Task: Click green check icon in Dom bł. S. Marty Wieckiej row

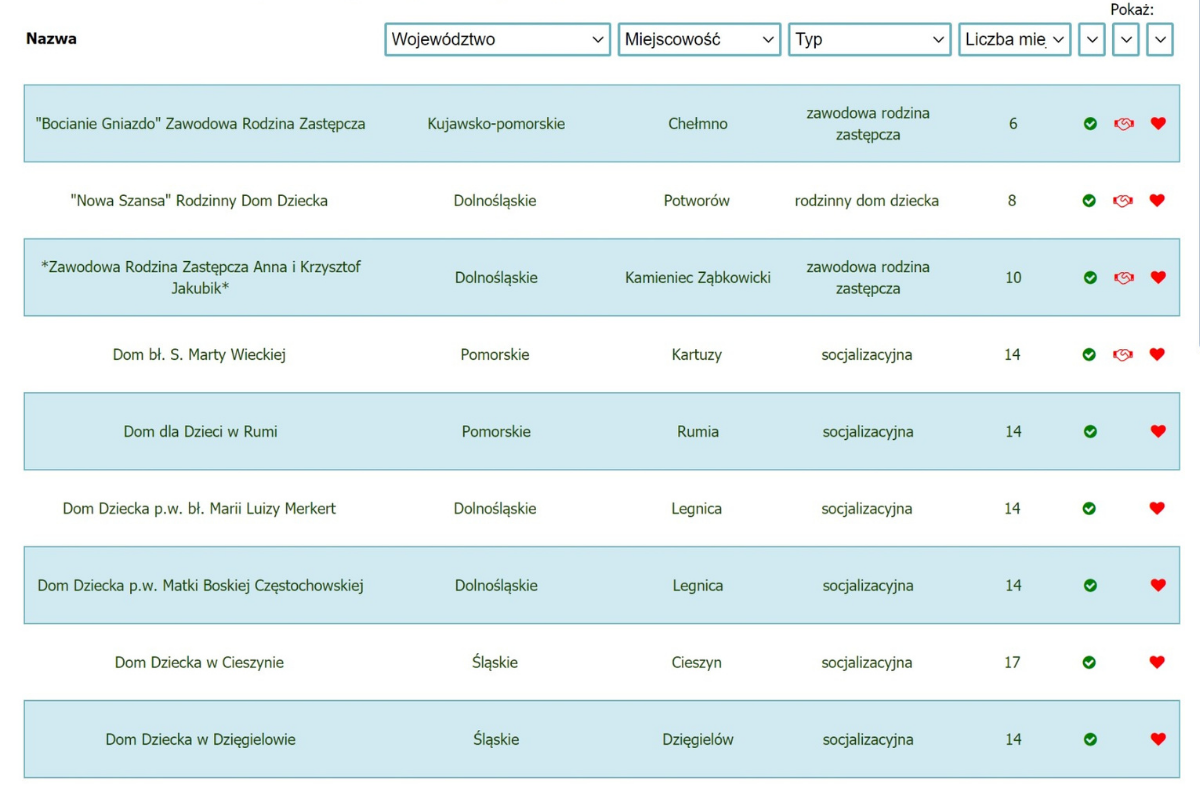Action: point(1089,354)
